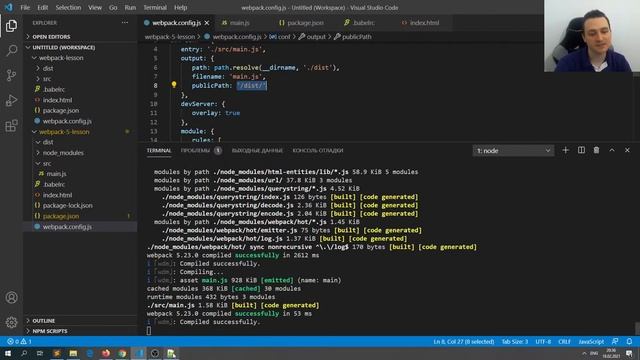640x360 pixels.
Task: Open the Search view in activity bar
Action: pyautogui.click(x=11, y=51)
